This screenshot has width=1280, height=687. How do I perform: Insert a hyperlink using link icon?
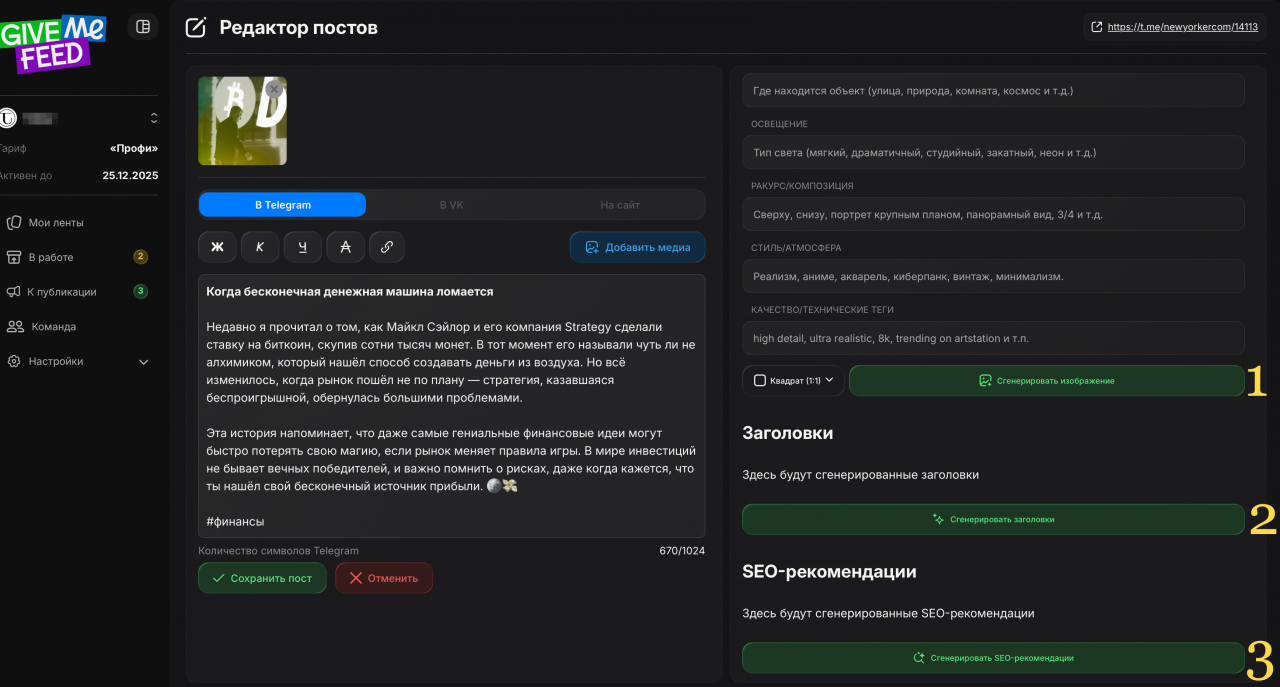[x=387, y=247]
